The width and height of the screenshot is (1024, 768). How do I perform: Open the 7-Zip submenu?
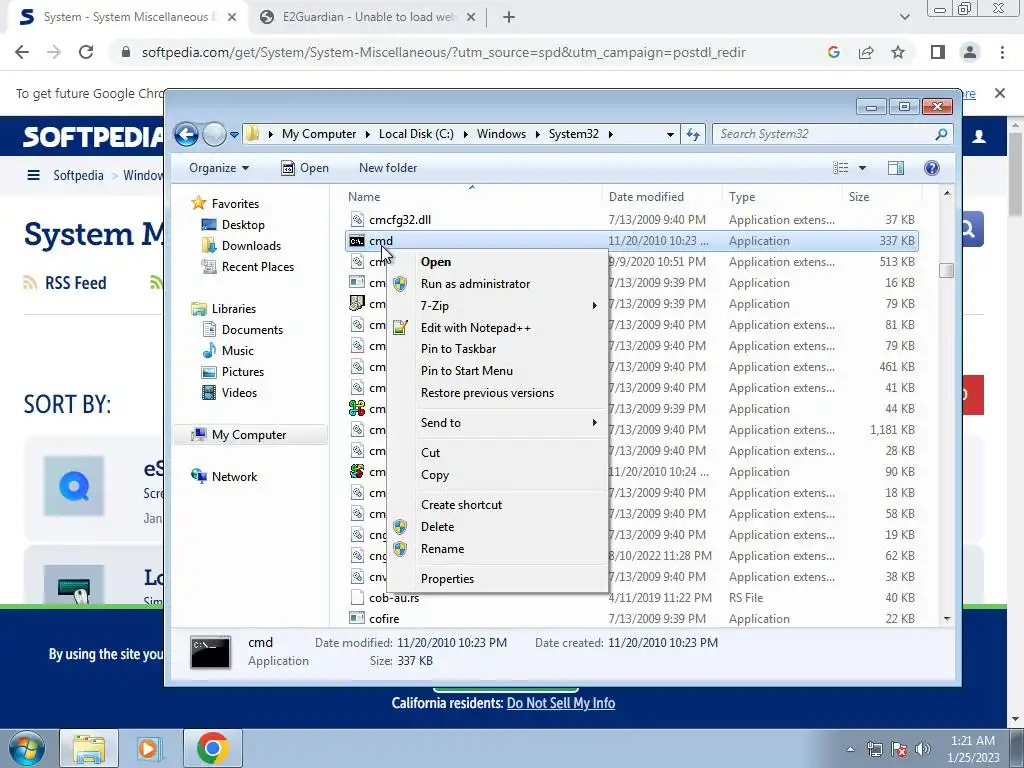tap(435, 306)
